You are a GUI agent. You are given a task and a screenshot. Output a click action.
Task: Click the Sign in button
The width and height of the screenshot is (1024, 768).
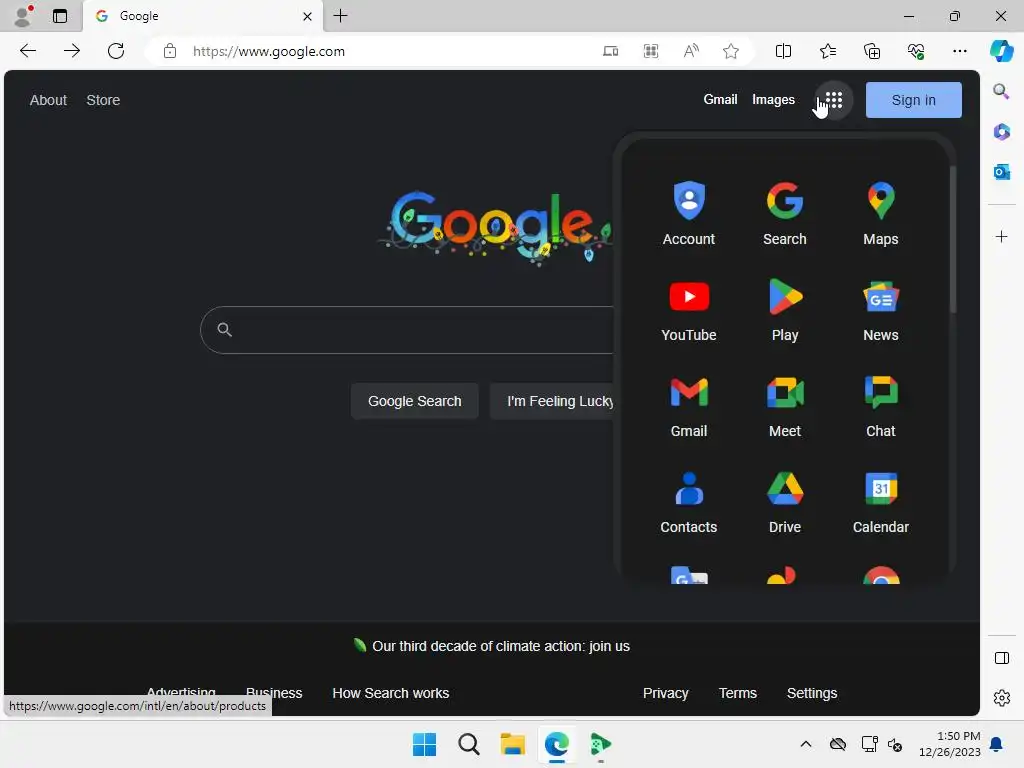[x=913, y=100]
